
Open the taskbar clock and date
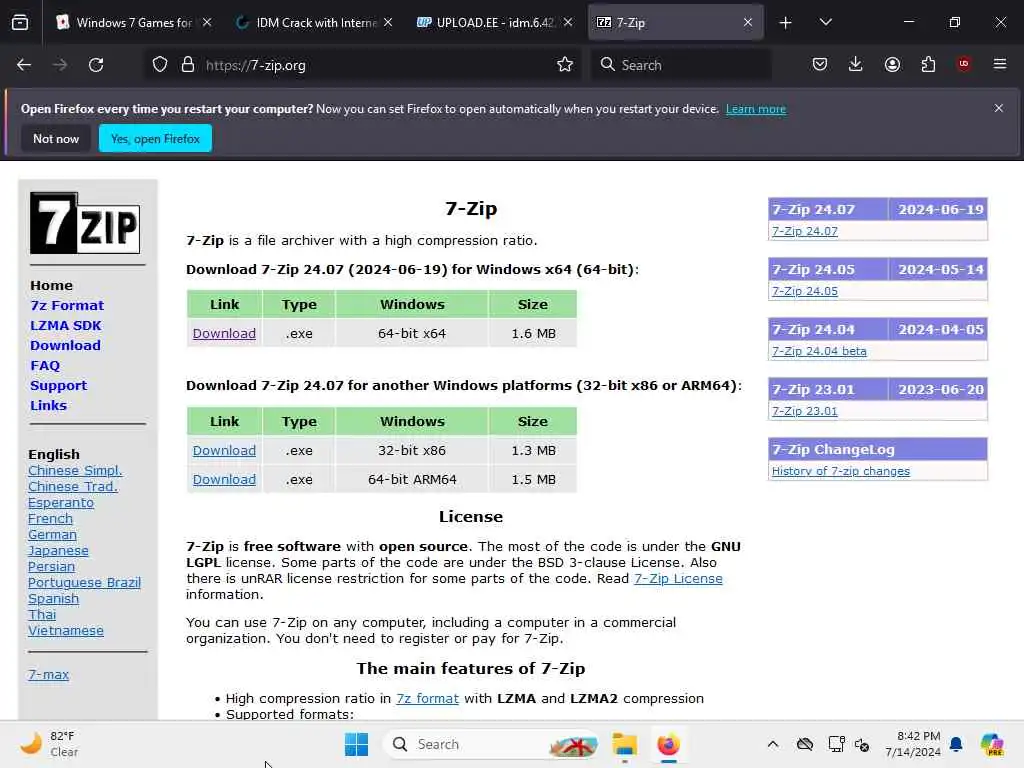point(912,744)
